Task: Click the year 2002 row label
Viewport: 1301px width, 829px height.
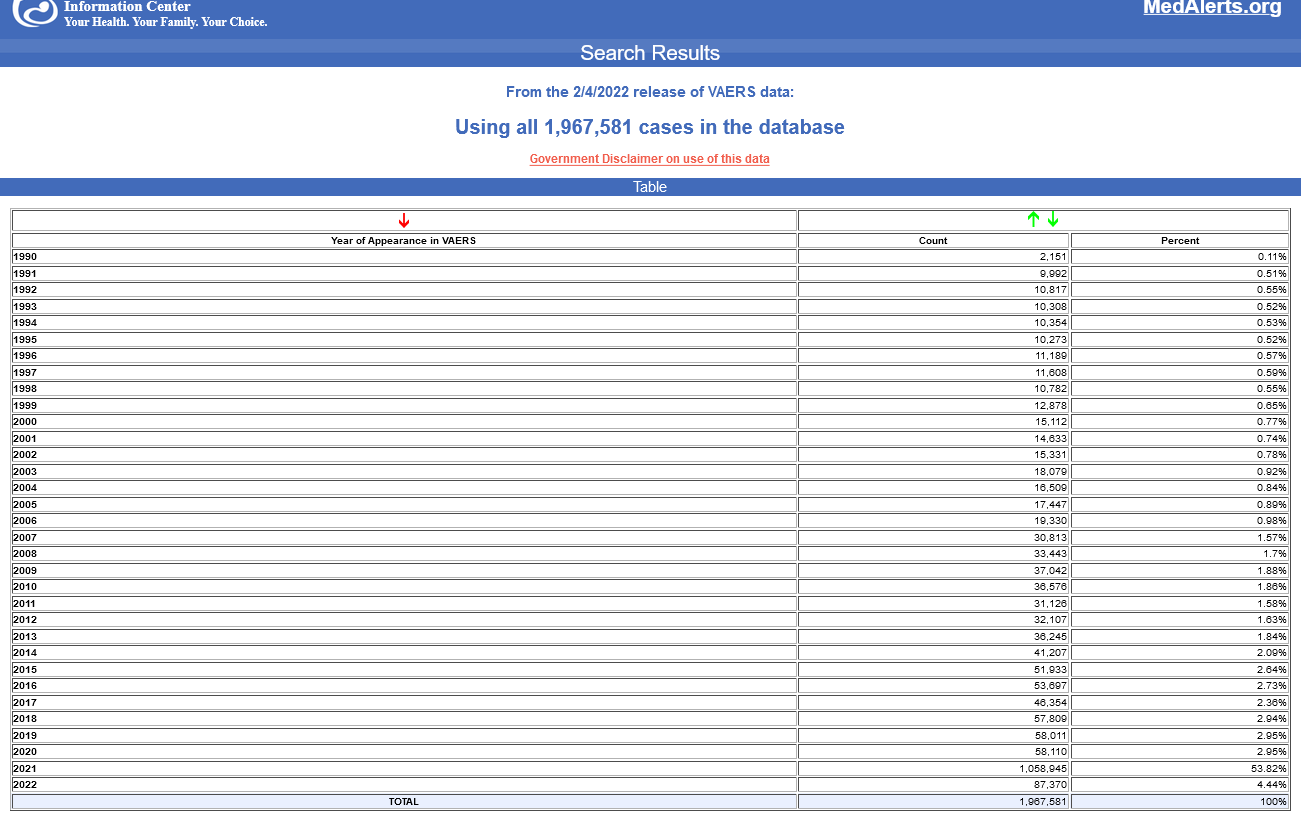Action: (25, 455)
